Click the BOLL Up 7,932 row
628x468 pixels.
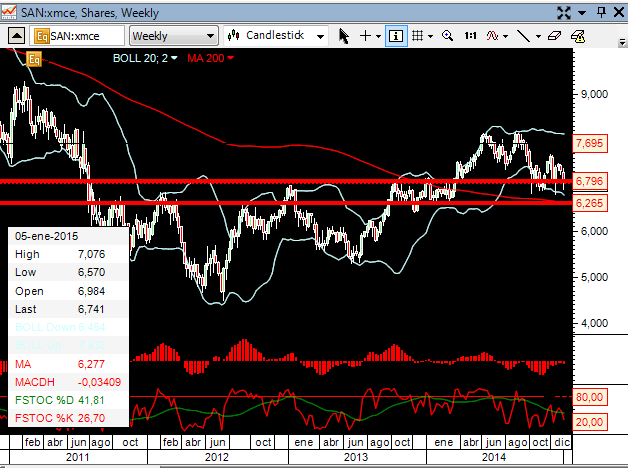tap(68, 345)
